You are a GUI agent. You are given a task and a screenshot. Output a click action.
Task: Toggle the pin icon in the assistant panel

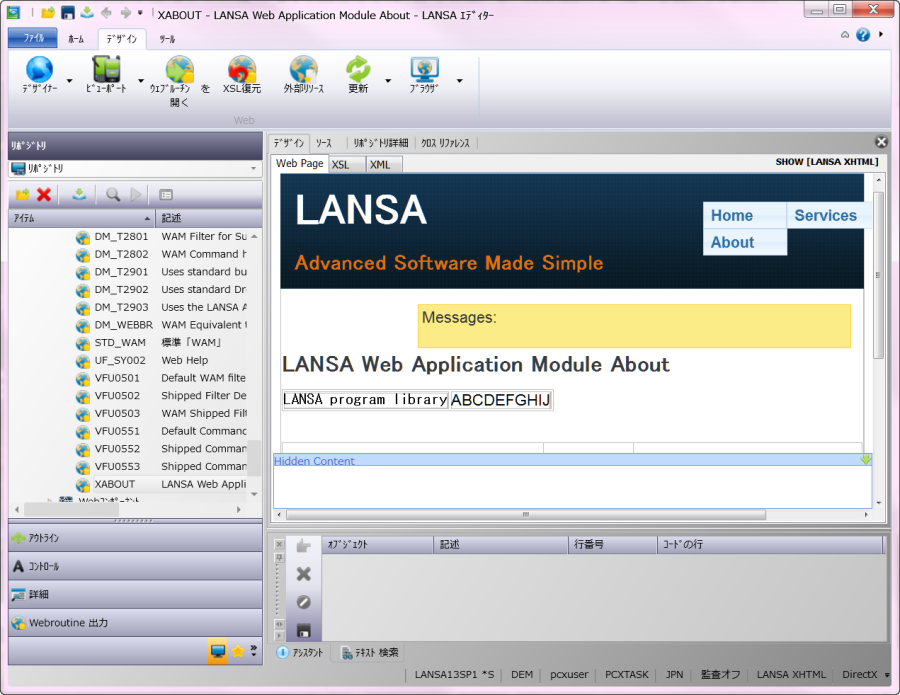[279, 558]
